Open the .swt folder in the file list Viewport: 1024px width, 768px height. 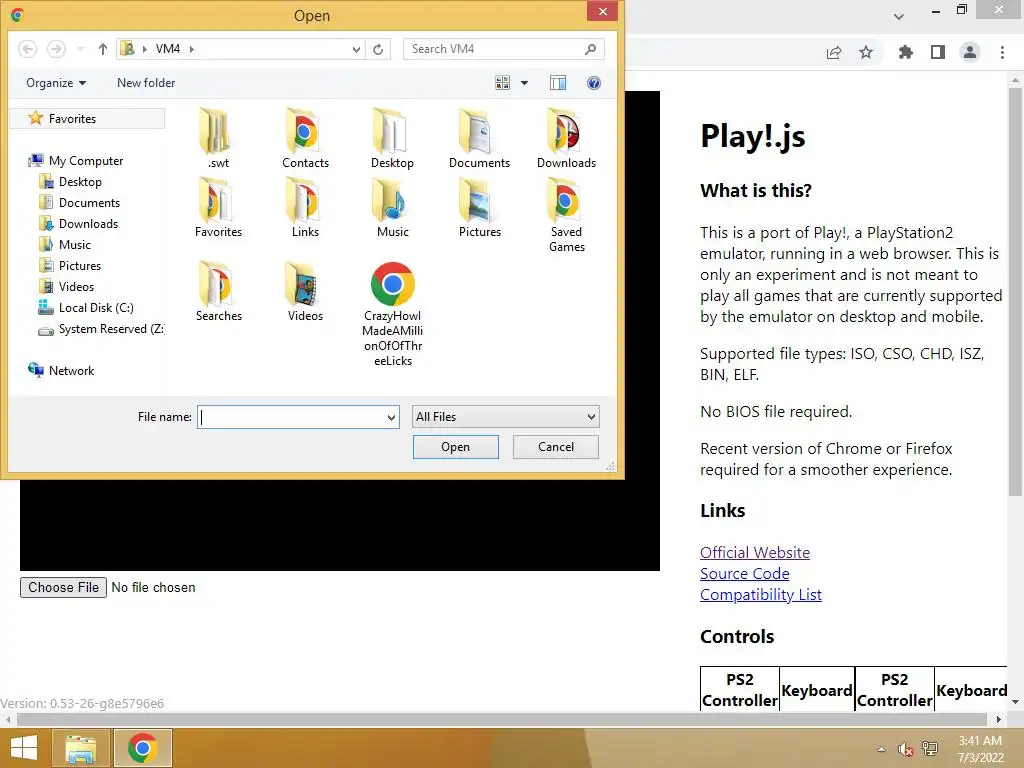(x=218, y=138)
